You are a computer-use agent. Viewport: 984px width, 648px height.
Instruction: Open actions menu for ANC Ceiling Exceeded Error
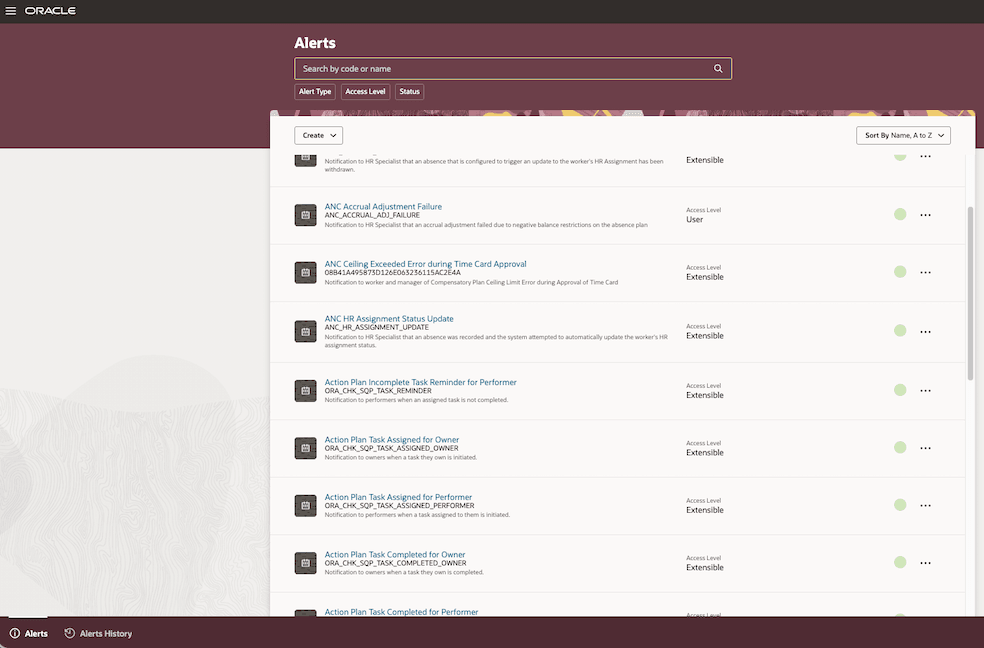point(925,273)
